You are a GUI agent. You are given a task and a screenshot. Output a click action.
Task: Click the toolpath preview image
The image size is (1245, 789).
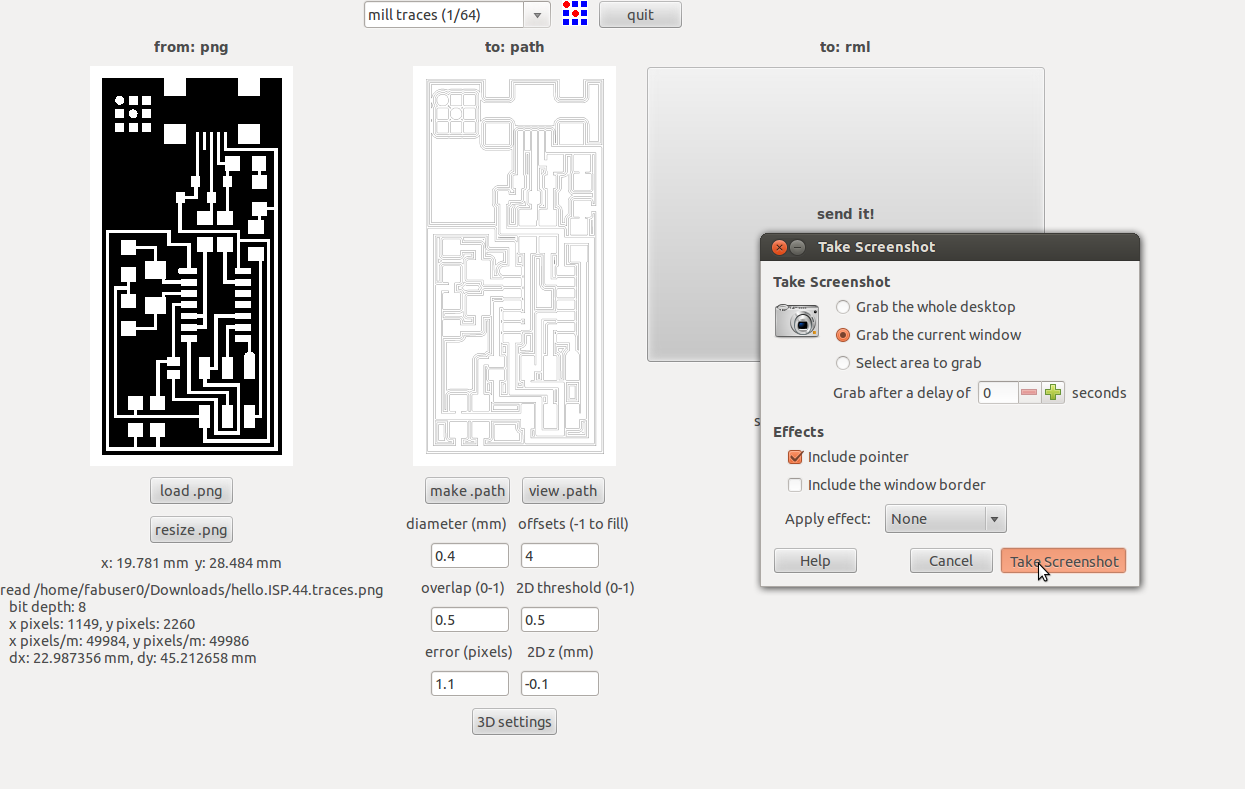coord(514,266)
